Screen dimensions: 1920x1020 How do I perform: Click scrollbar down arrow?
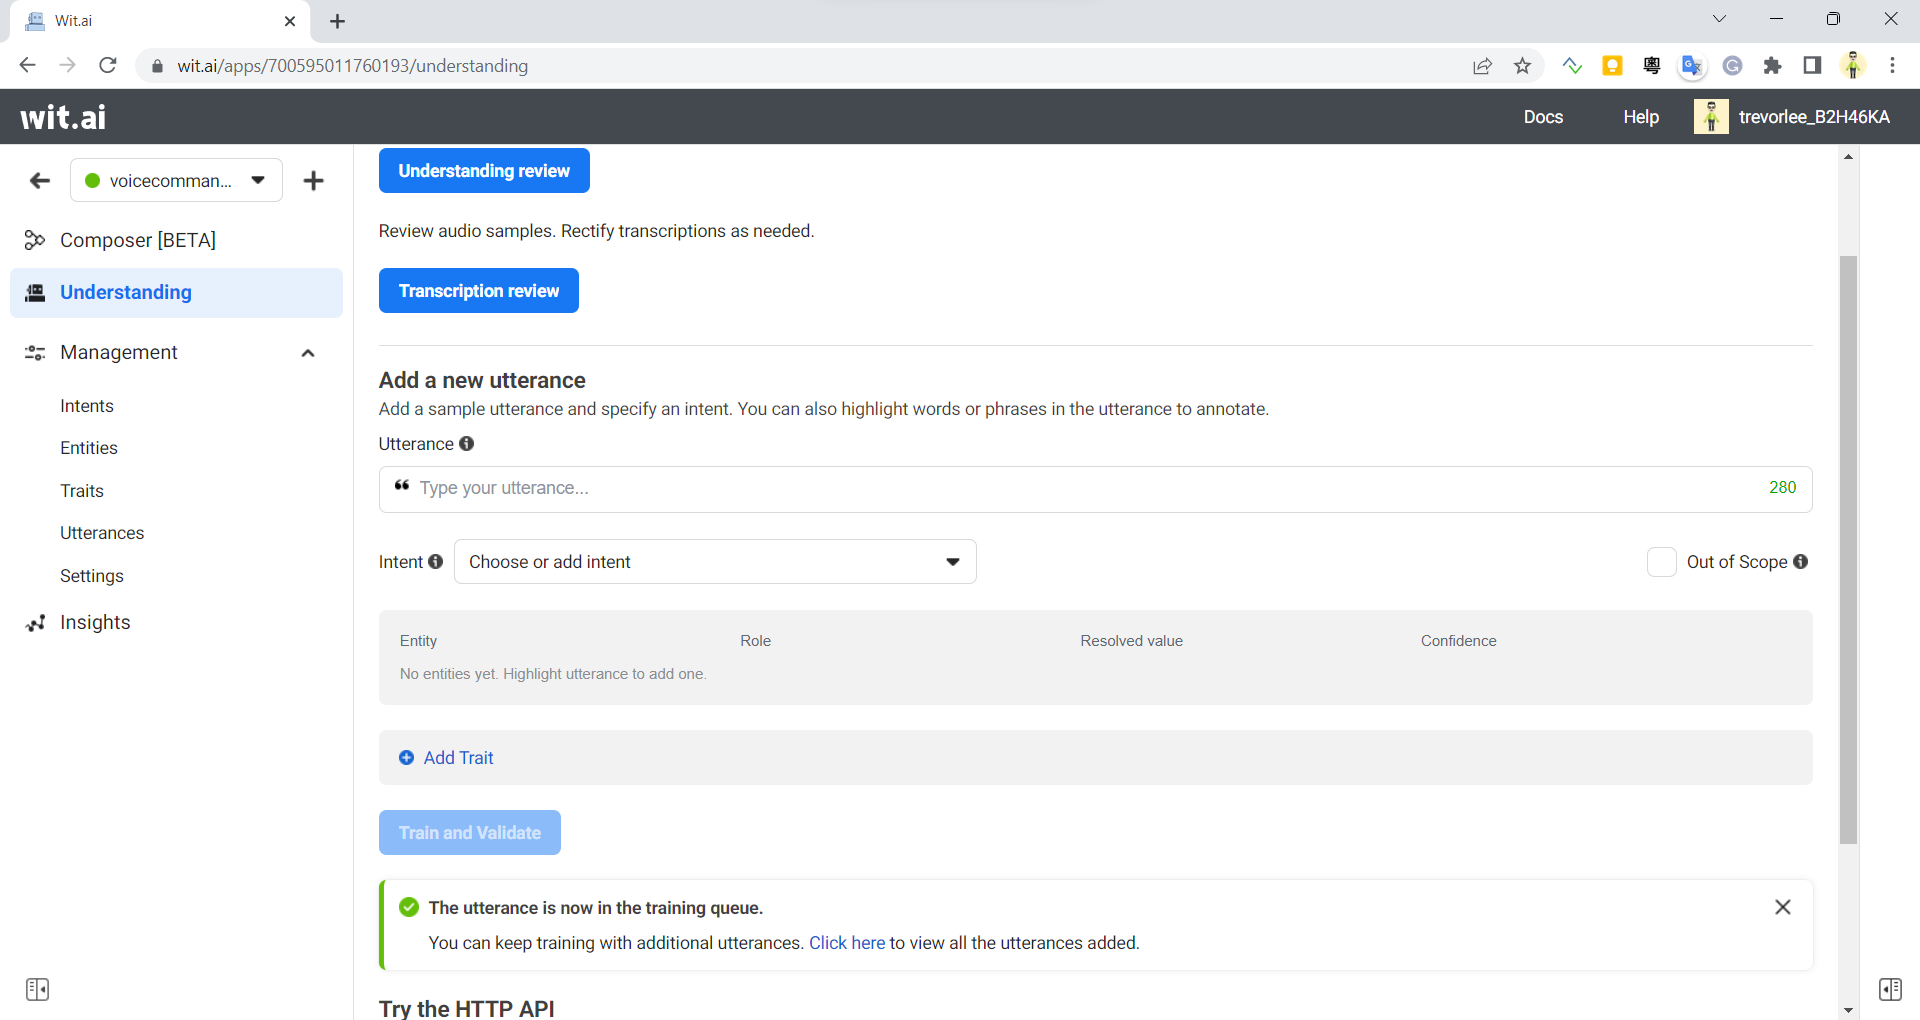tap(1848, 1010)
